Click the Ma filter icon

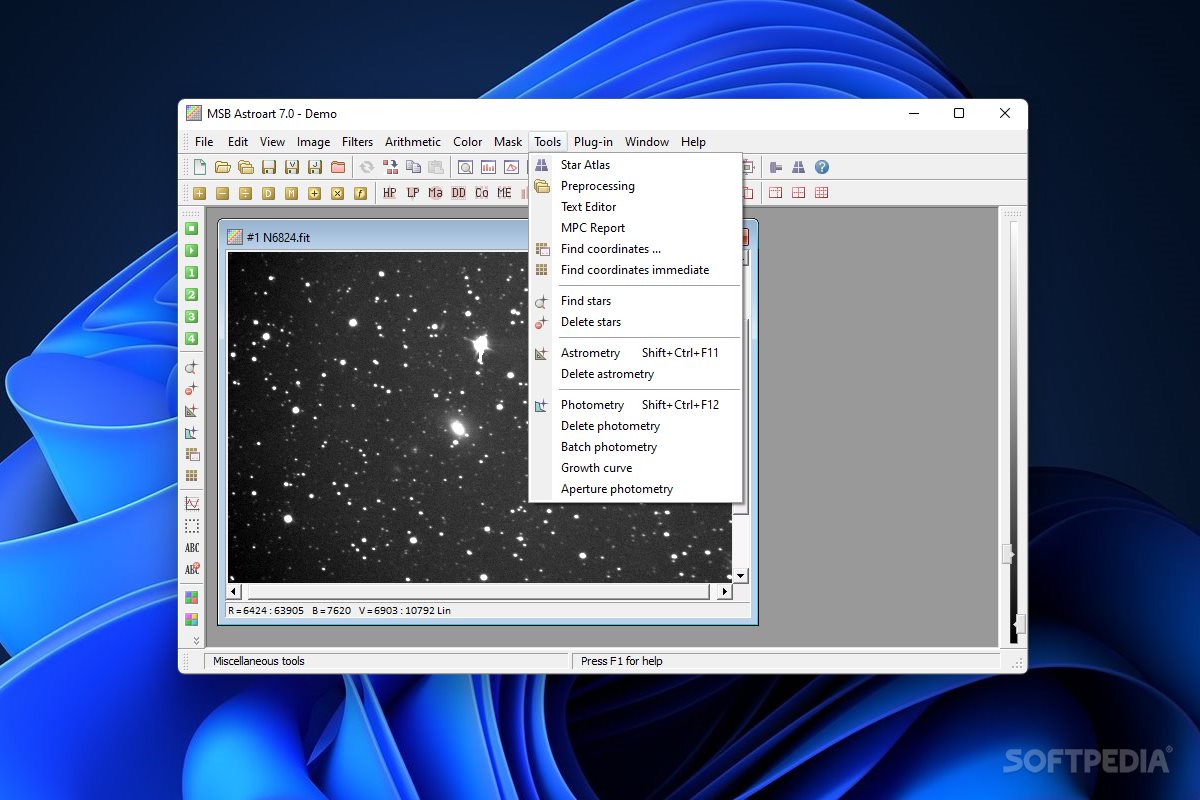[435, 193]
